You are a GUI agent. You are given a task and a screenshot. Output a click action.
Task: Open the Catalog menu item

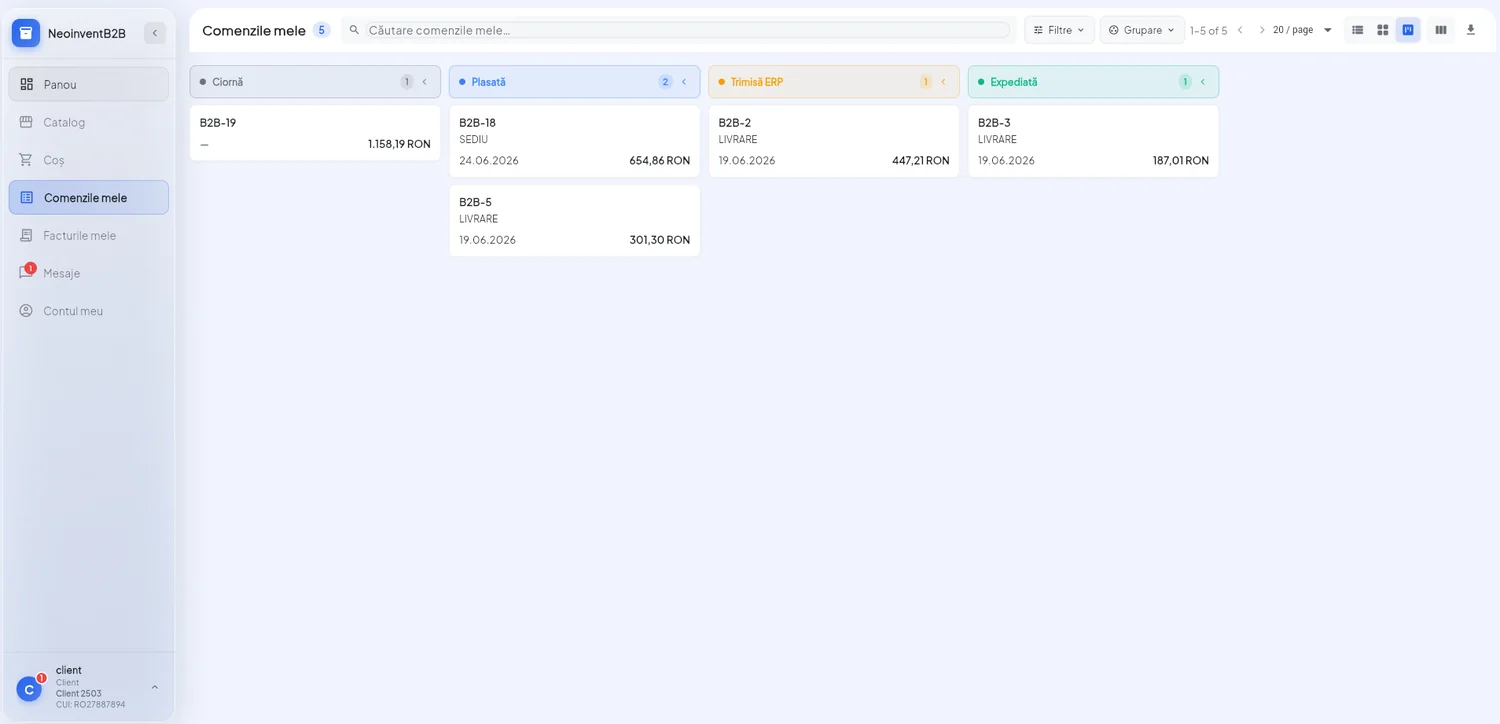(89, 122)
